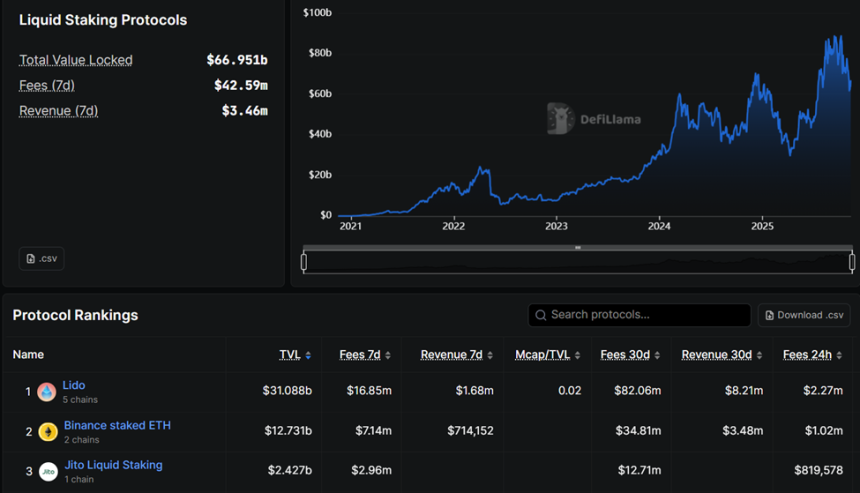Click the Lido protocol logo icon

[x=47, y=392]
